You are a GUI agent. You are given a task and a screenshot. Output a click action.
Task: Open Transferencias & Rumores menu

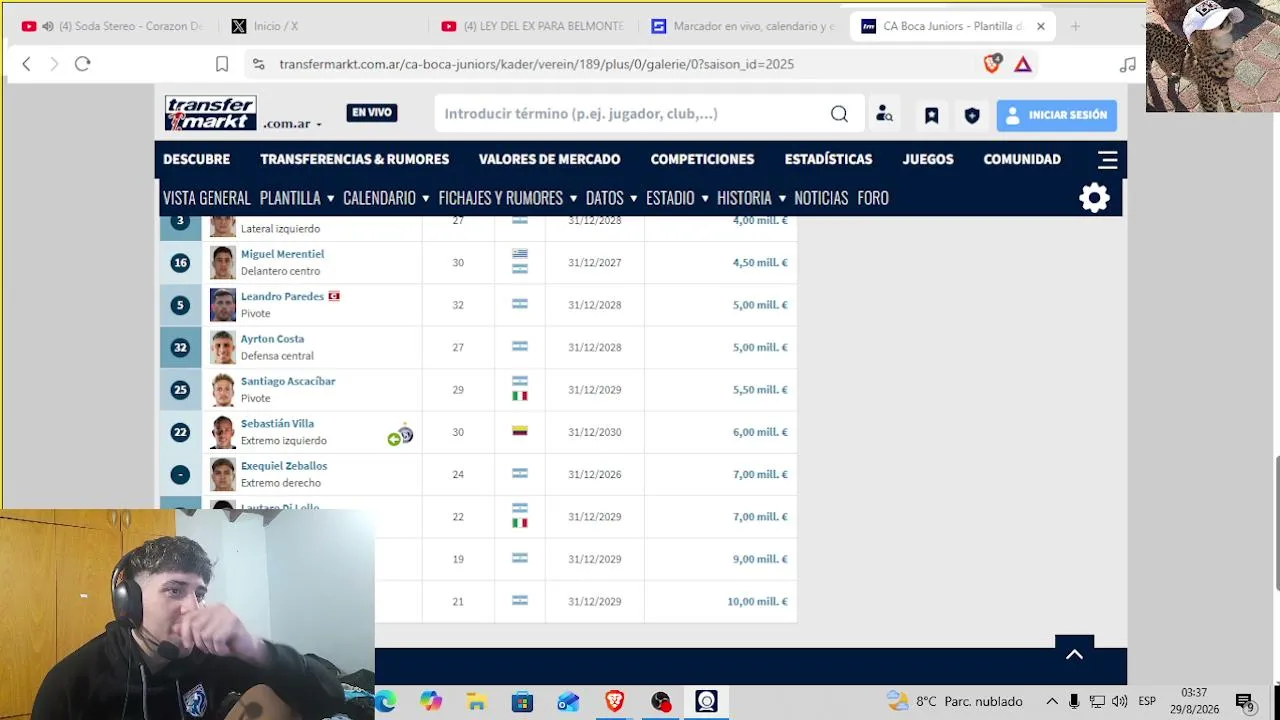[354, 159]
